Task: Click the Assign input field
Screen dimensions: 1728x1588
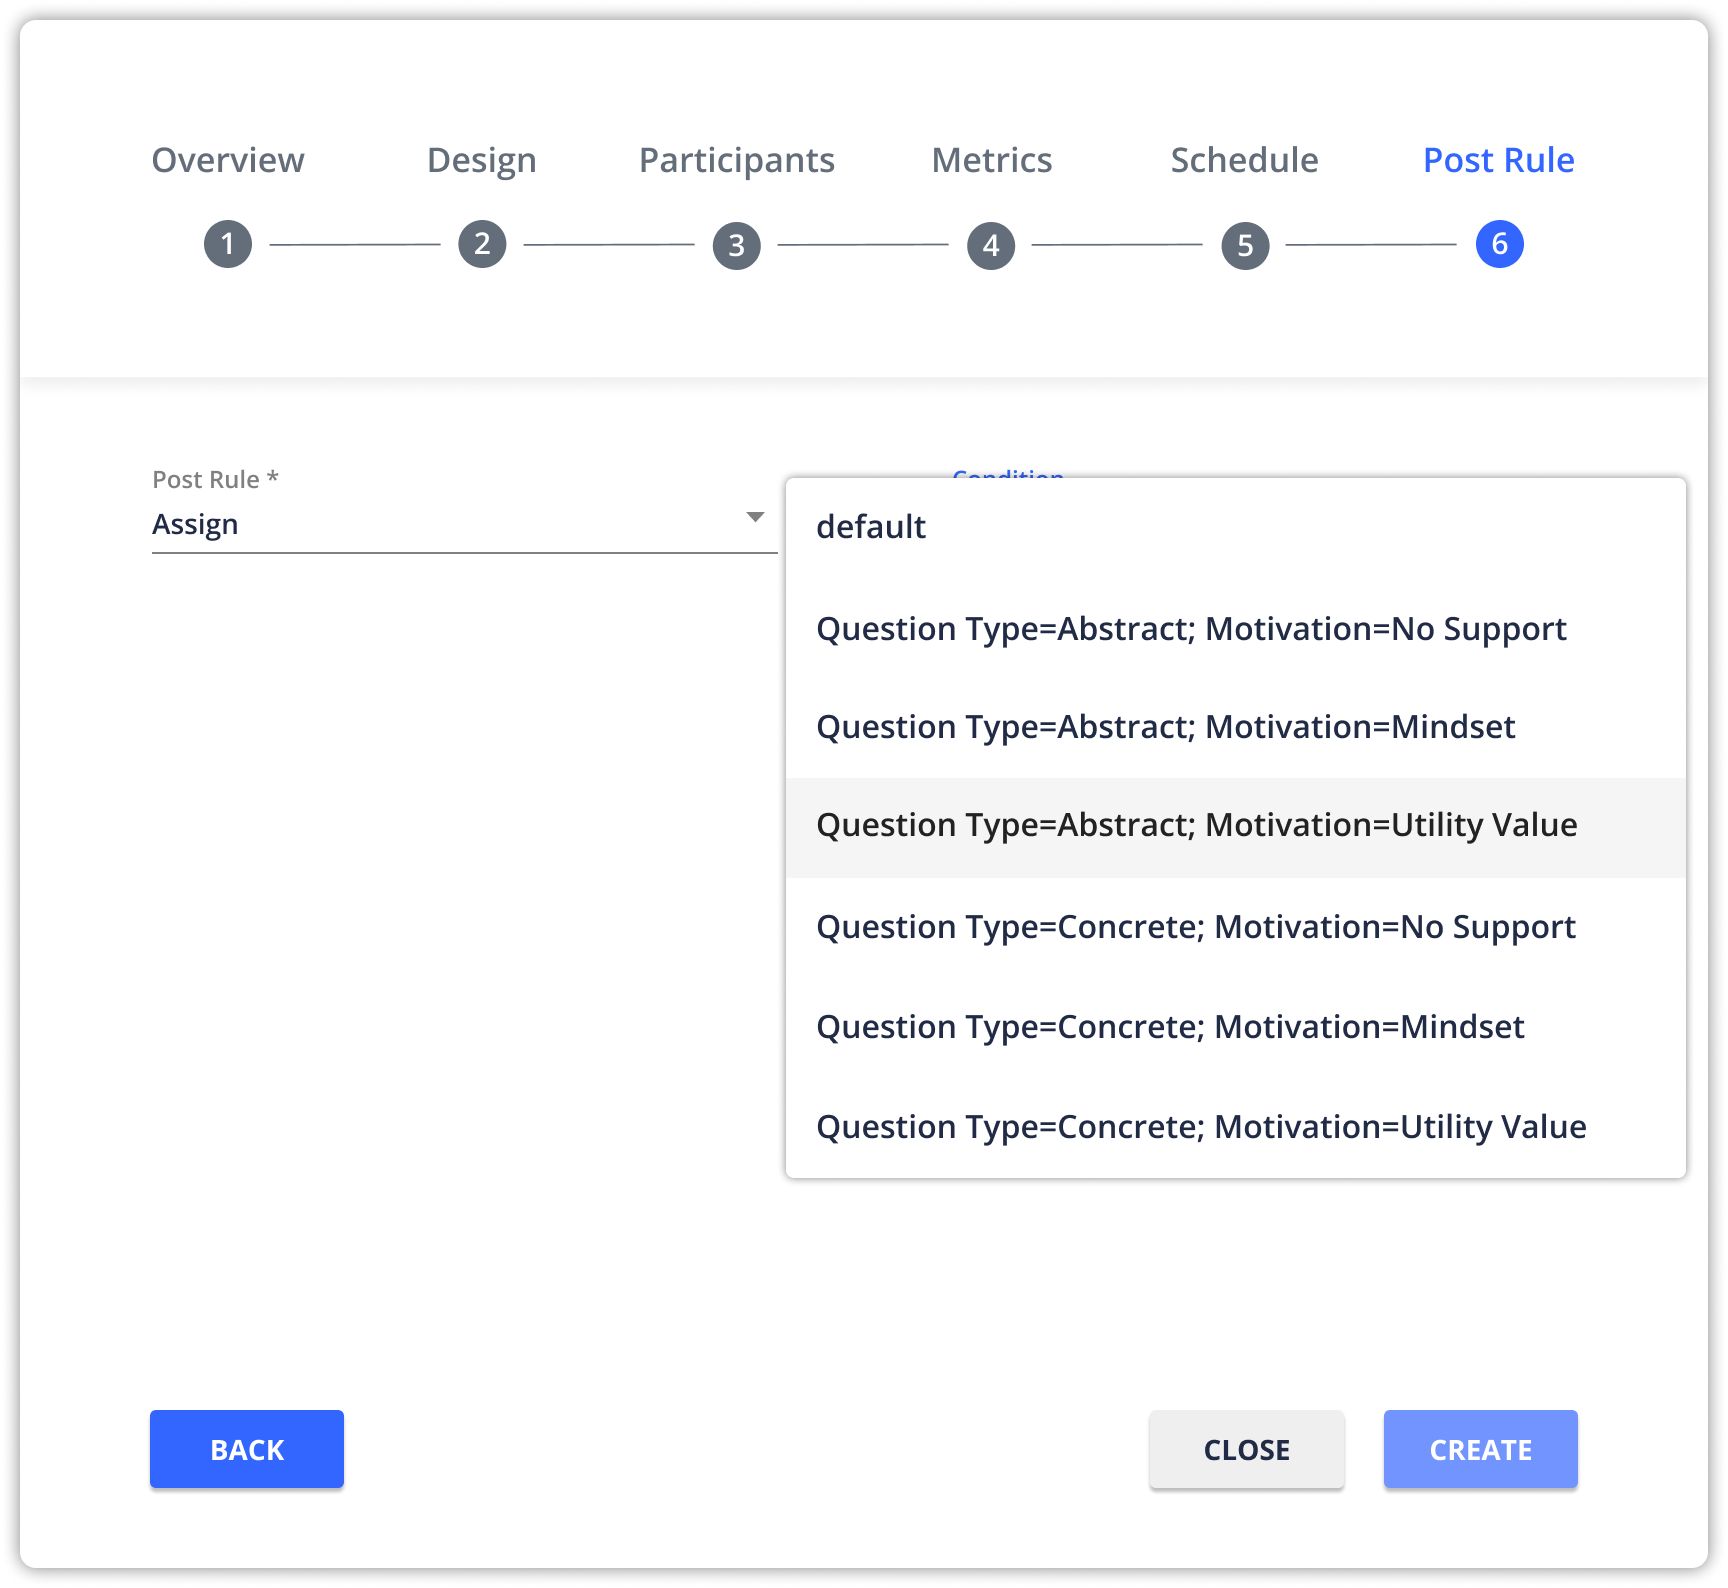Action: (400, 523)
